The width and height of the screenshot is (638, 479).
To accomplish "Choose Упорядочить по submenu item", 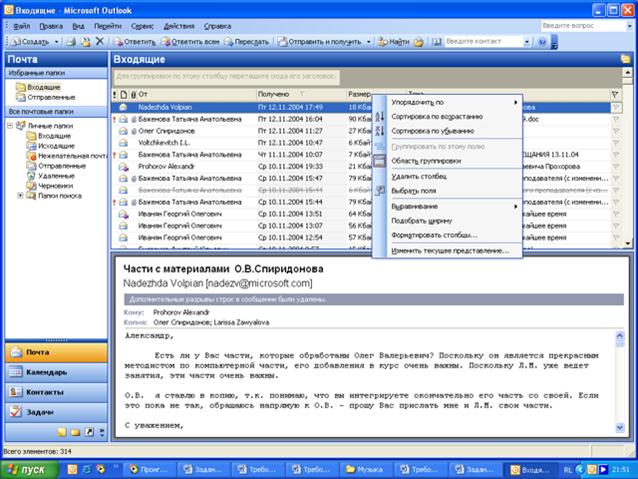I will (448, 103).
